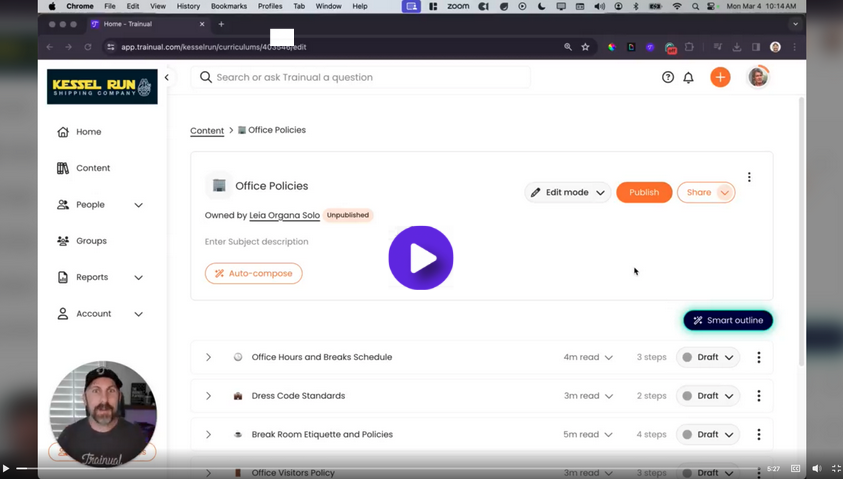
Task: Collapse the sidebar with the left chevron
Action: [x=167, y=77]
